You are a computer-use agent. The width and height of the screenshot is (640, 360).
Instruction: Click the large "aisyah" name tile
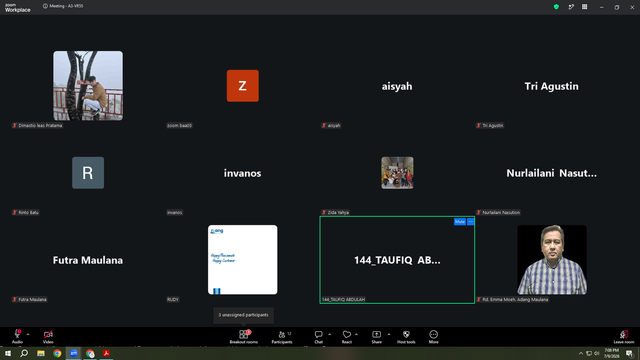click(397, 86)
